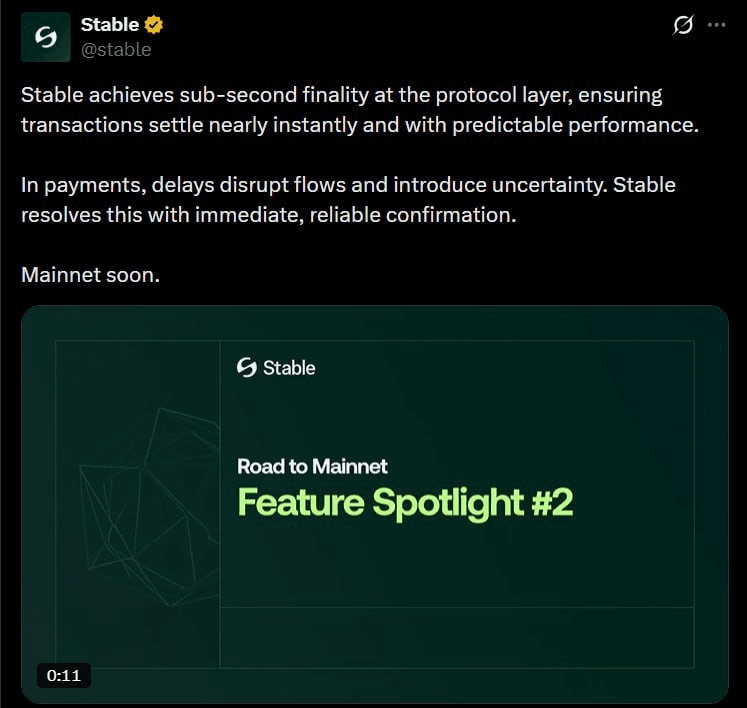Click the gold verified badge
Screen dimensions: 747x708
pos(155,25)
